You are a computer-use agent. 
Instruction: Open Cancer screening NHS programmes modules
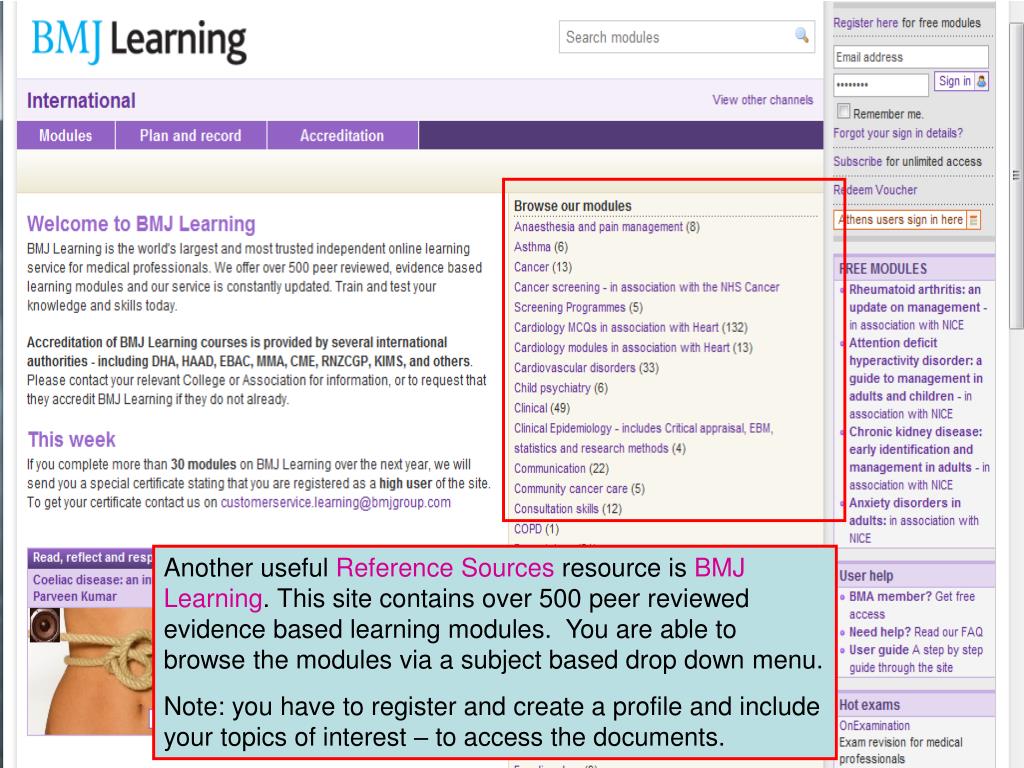pos(646,297)
